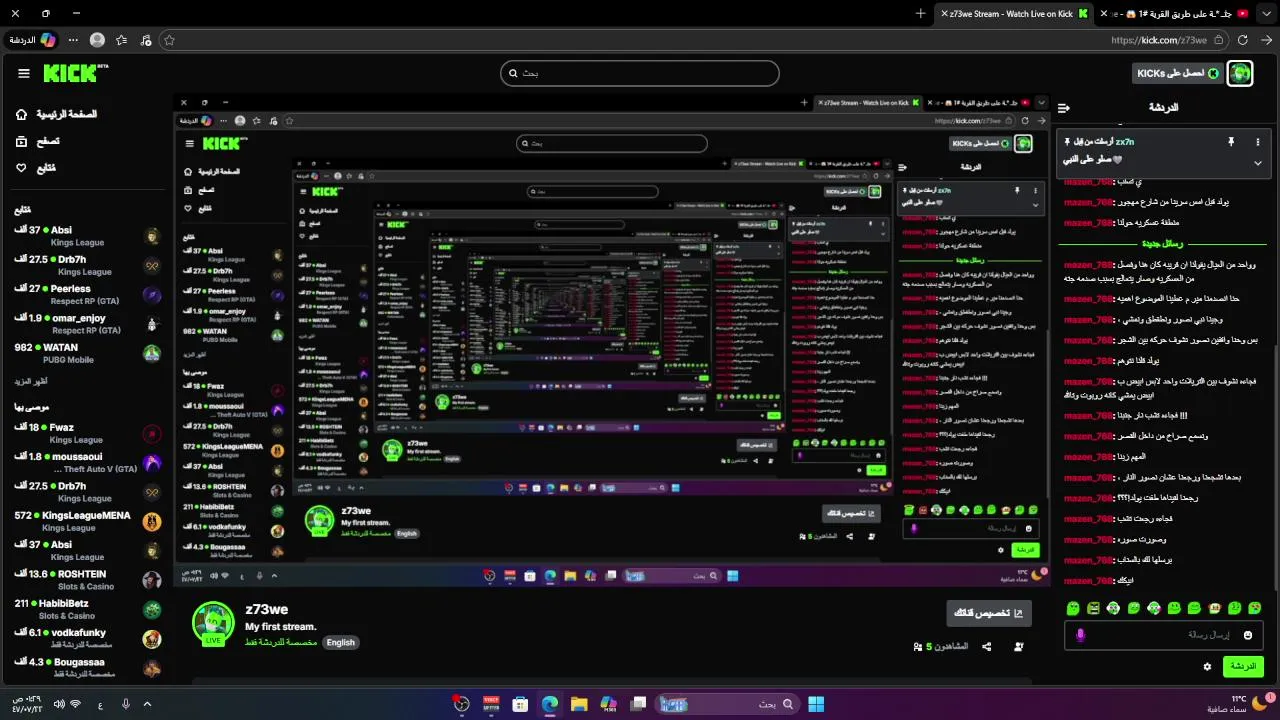Image resolution: width=1280 pixels, height=720 pixels.
Task: Open pinned message three-dot options
Action: (1258, 142)
